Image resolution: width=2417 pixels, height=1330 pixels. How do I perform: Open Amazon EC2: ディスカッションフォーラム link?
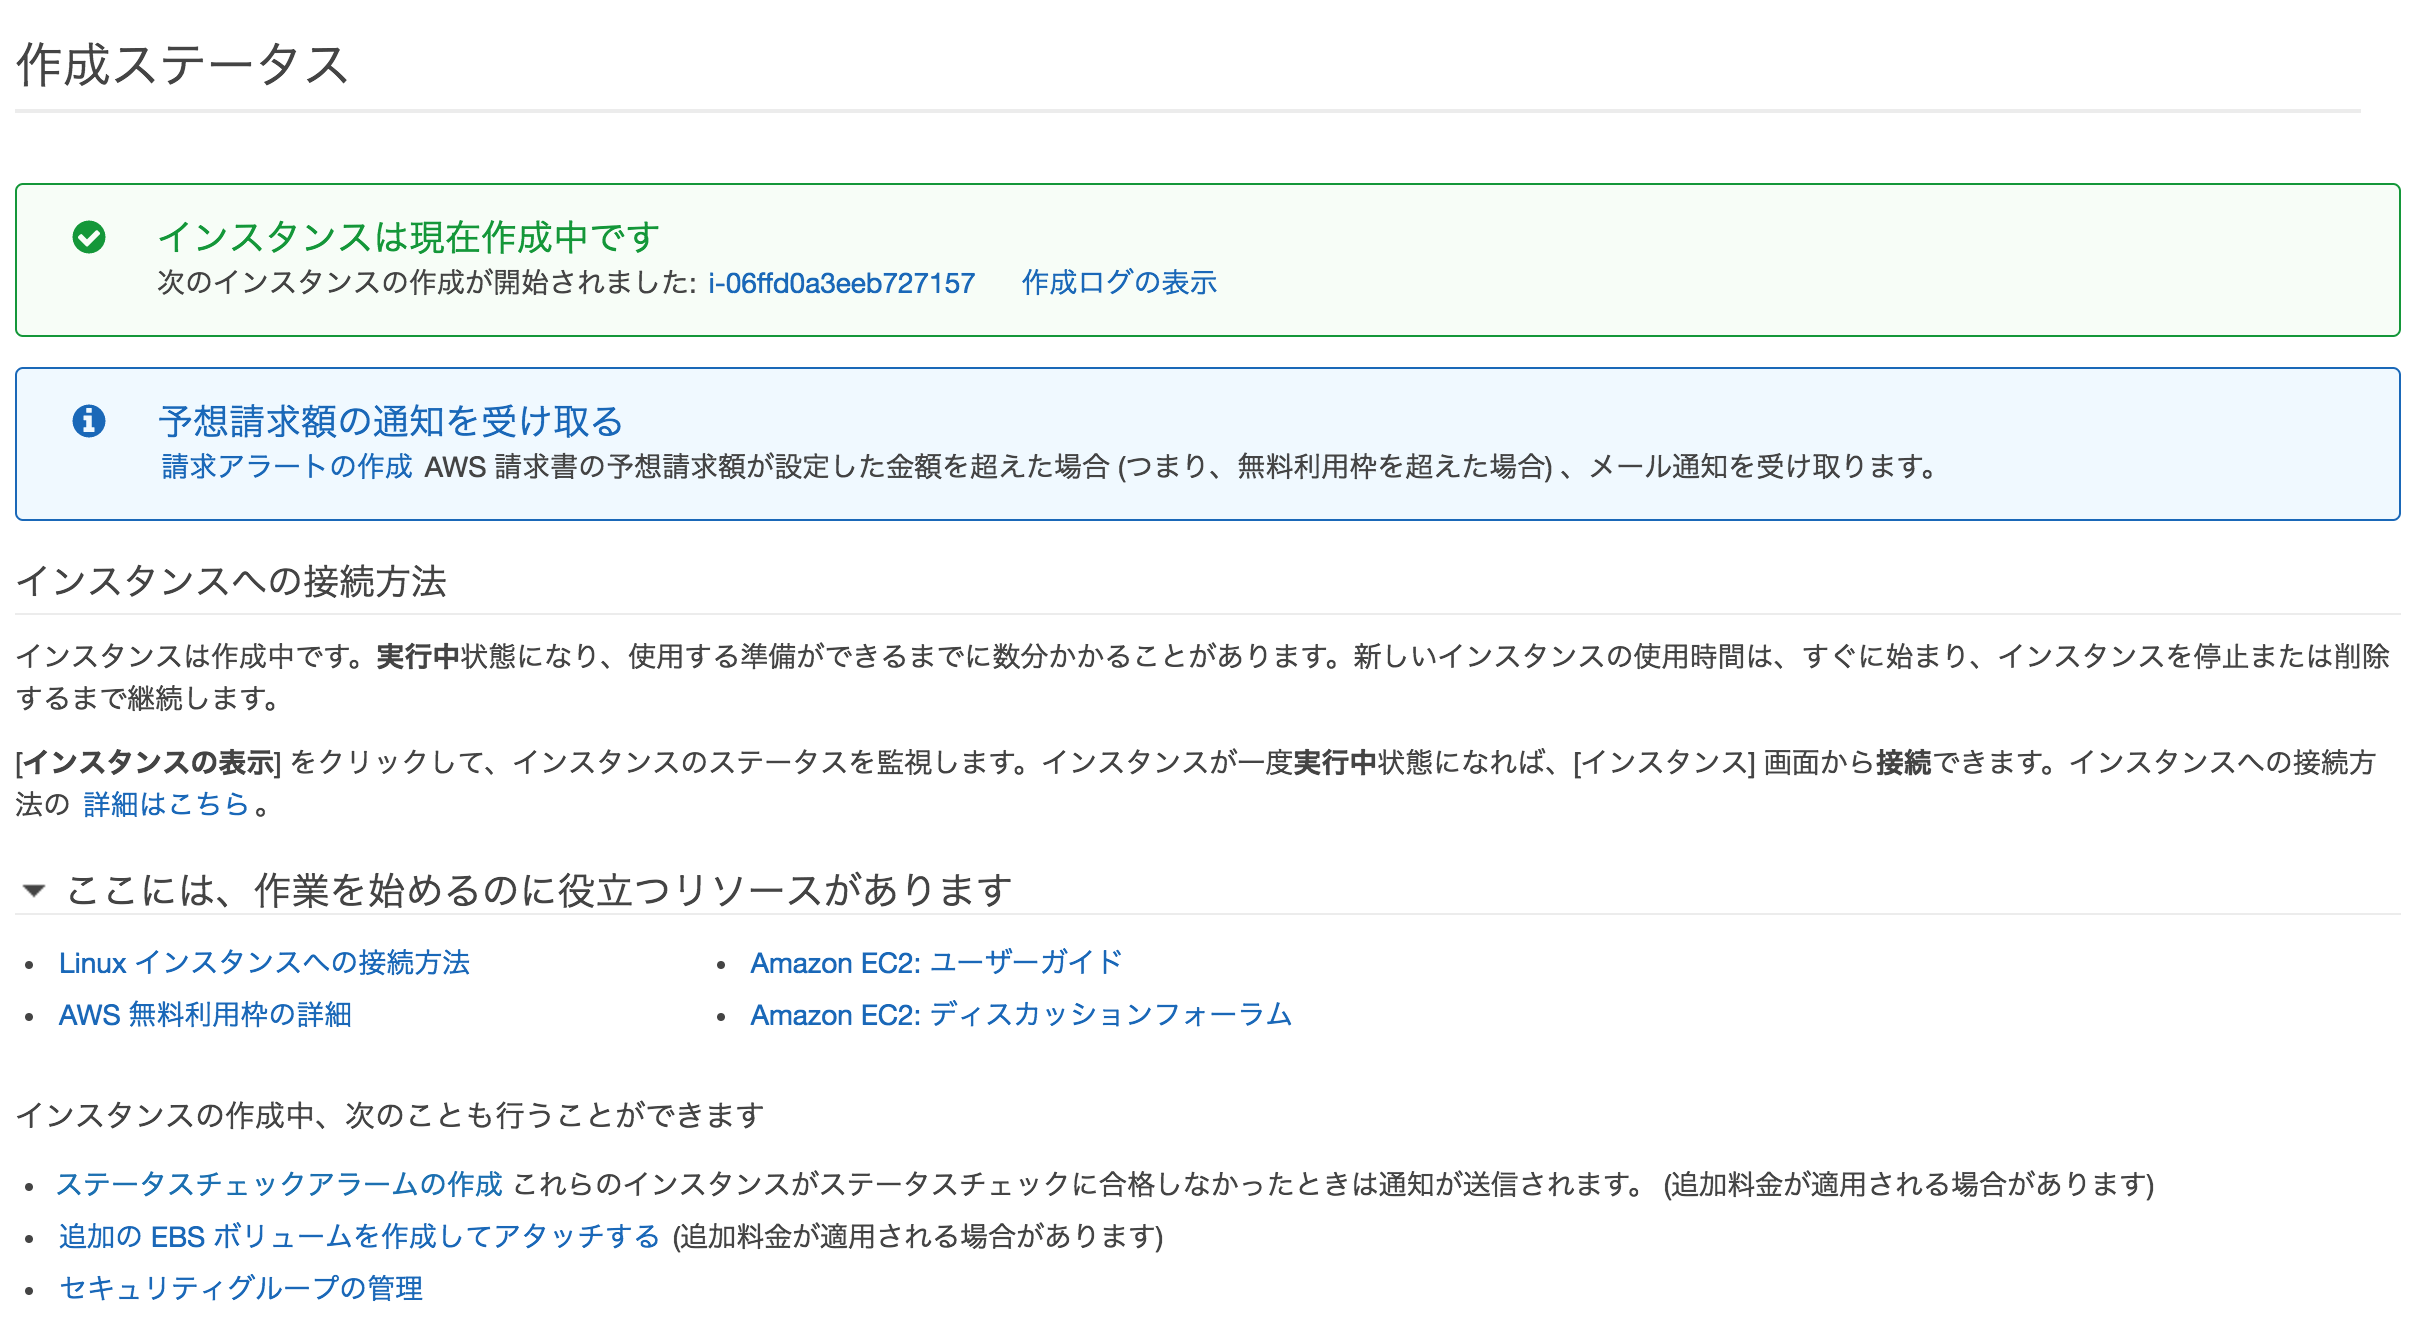(1021, 1015)
